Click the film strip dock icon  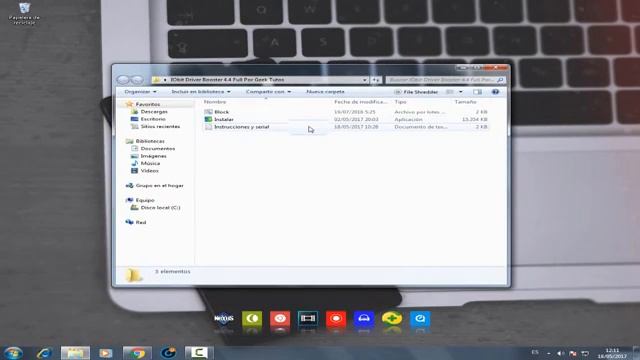[x=308, y=318]
